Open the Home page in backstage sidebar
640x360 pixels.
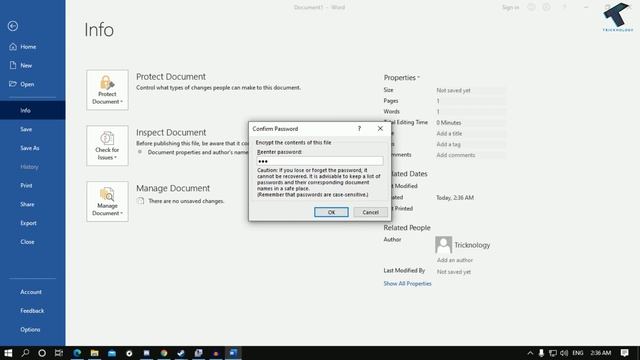point(28,47)
